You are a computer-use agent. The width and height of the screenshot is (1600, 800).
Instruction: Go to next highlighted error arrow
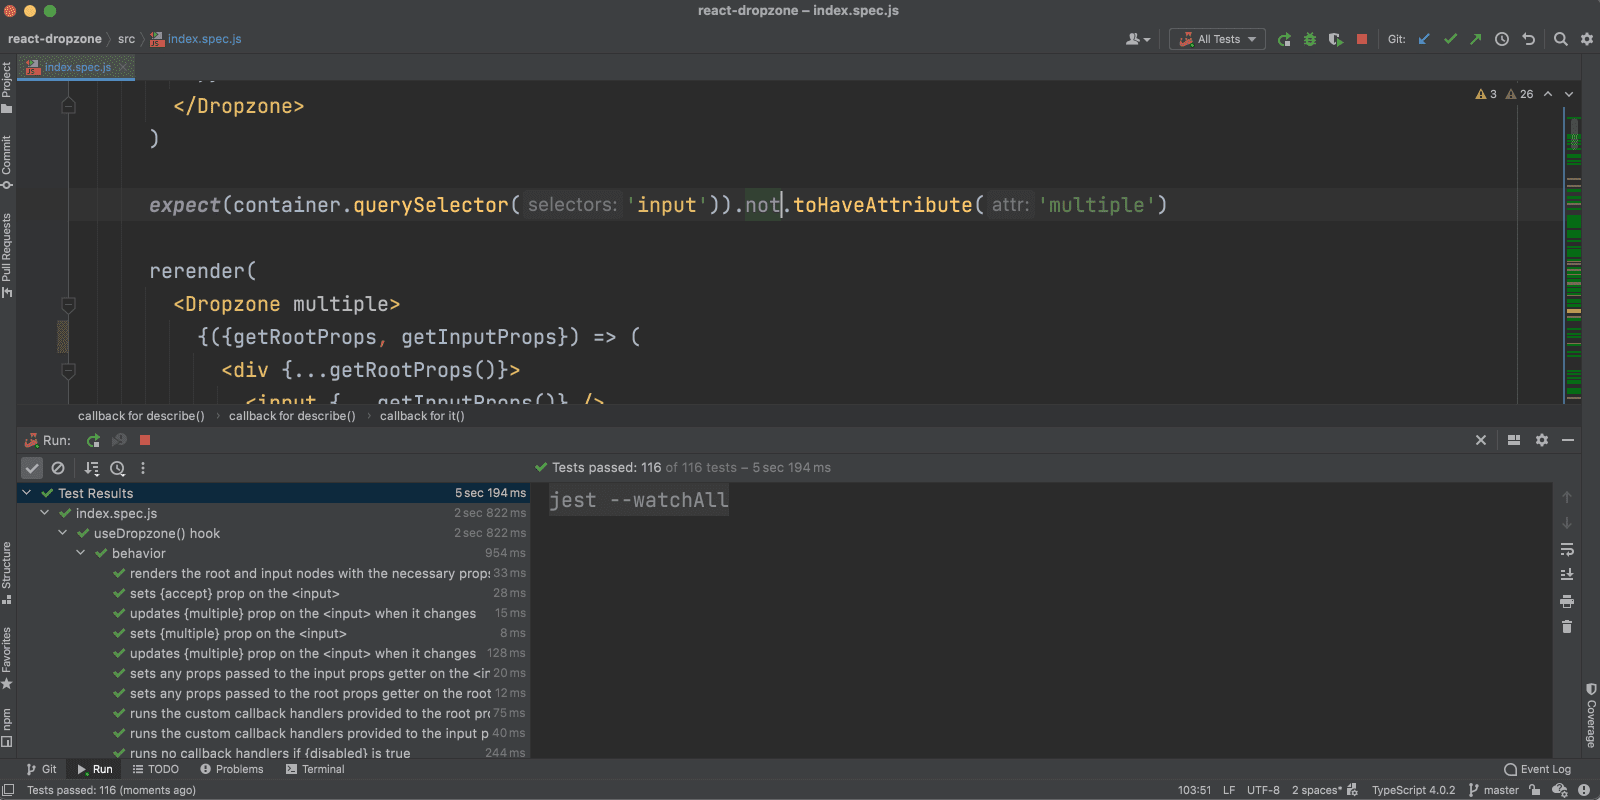1569,94
